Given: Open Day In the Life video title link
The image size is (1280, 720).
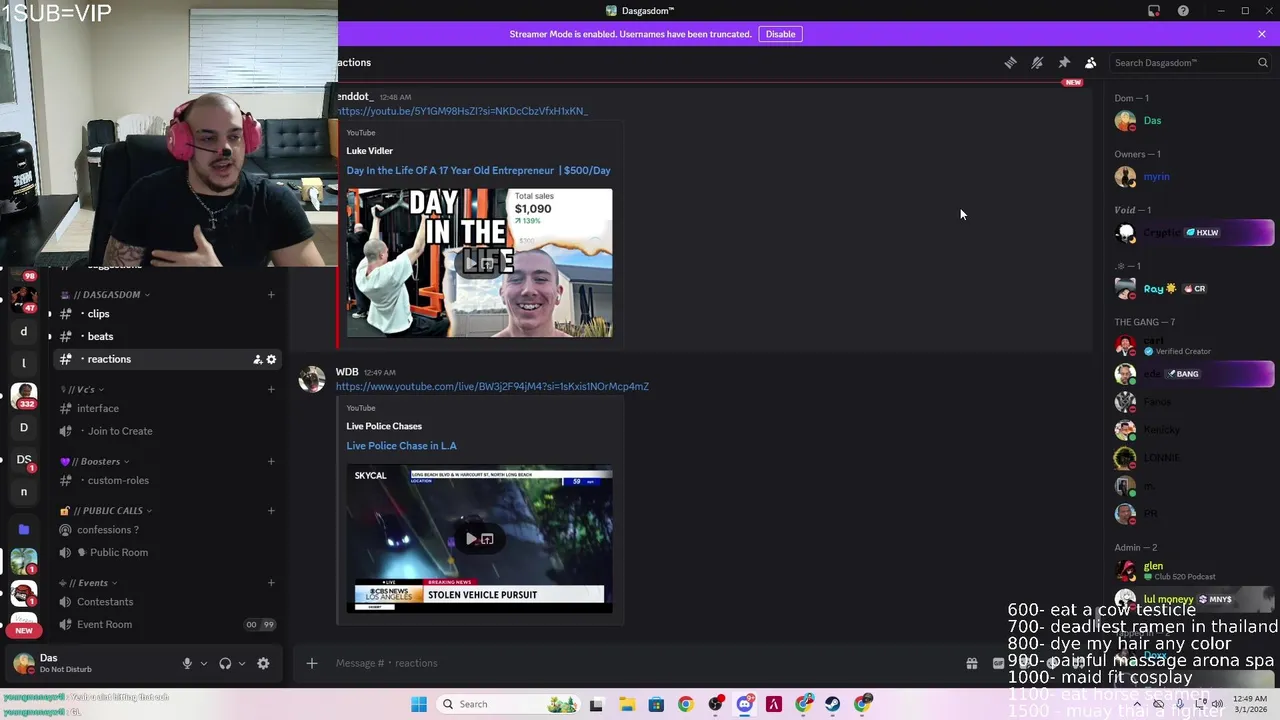Looking at the screenshot, I should click(x=478, y=170).
